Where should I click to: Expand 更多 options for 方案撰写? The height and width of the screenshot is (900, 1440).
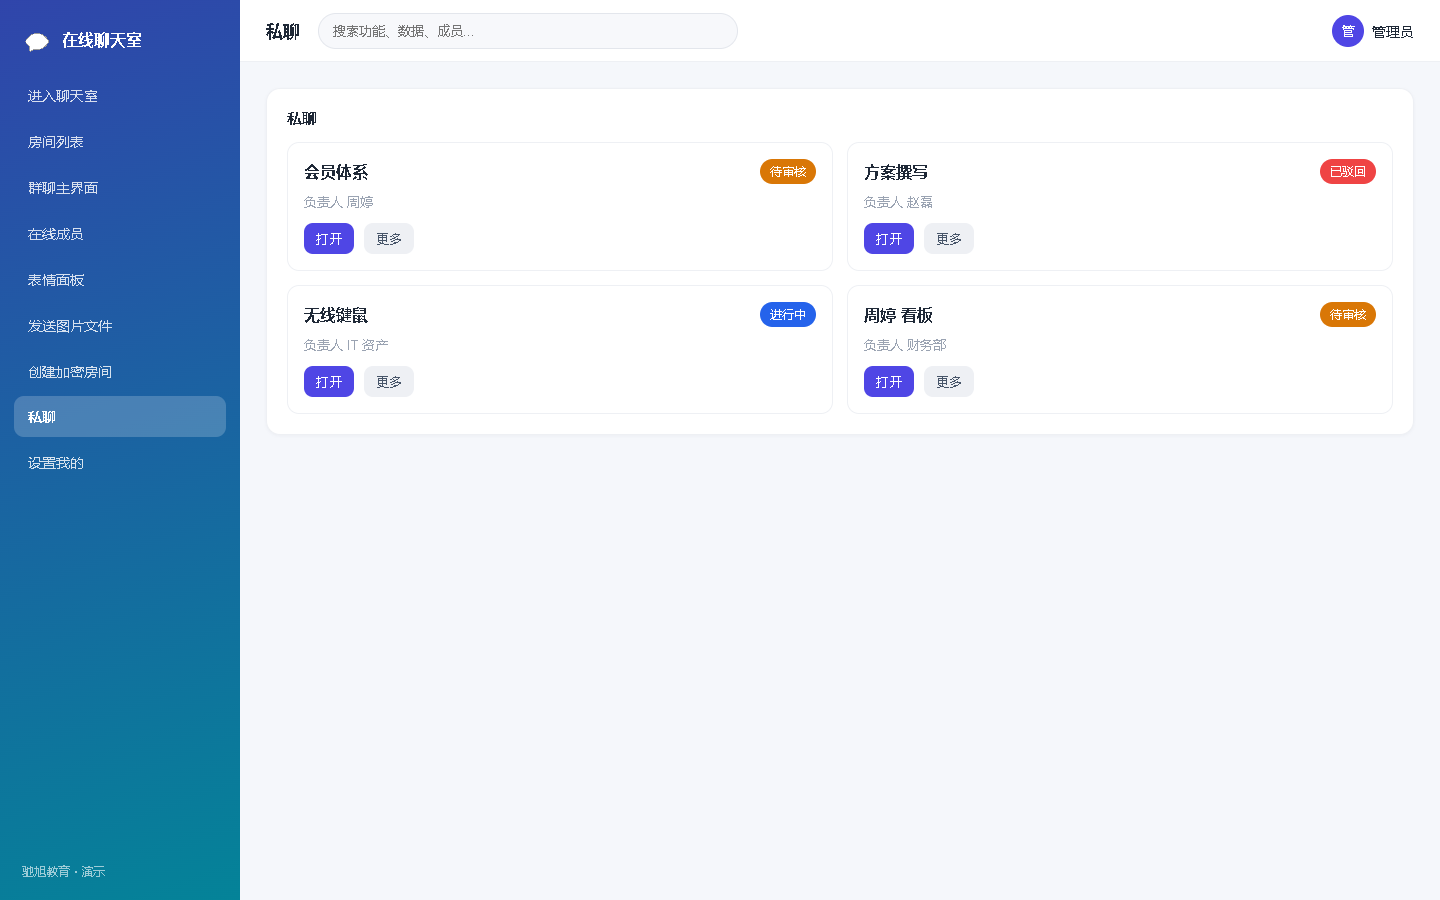949,239
